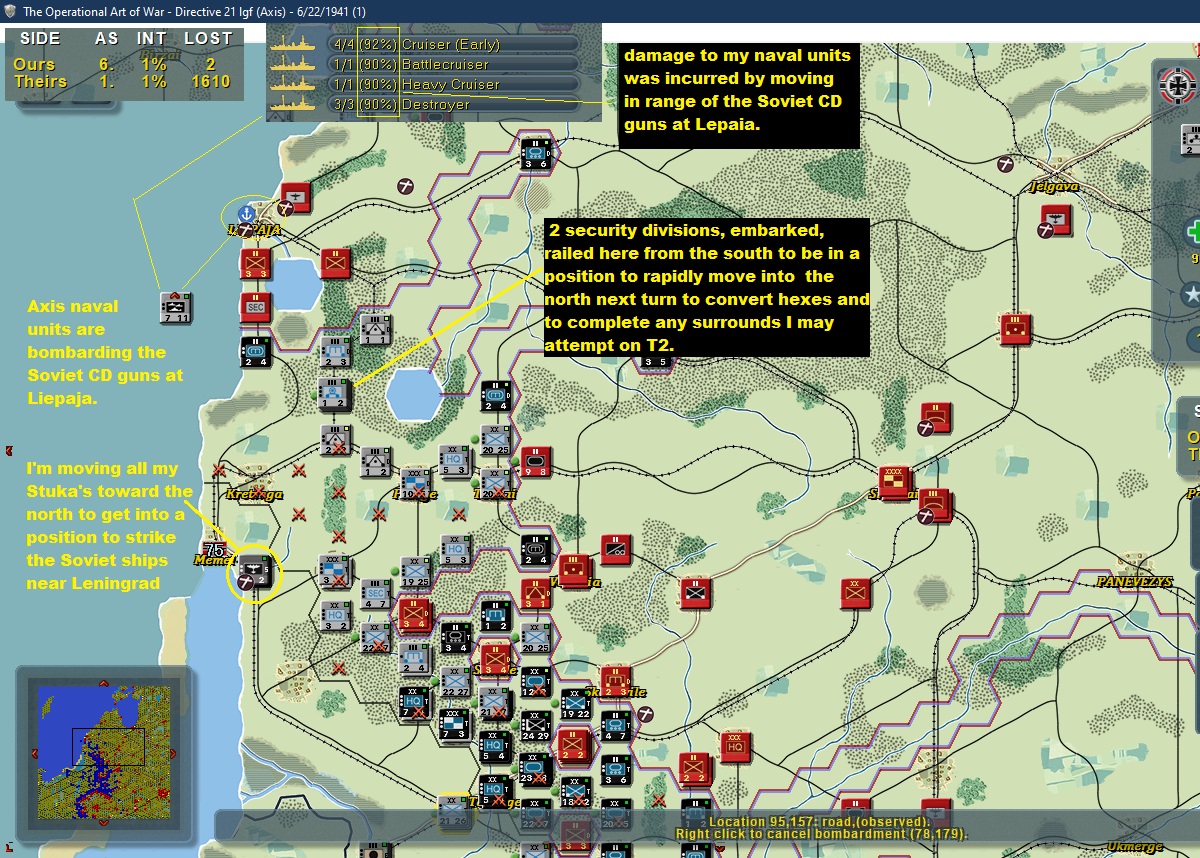Select the HQ 5-4 unit
Viewport: 1200px width, 858px height.
tap(495, 748)
